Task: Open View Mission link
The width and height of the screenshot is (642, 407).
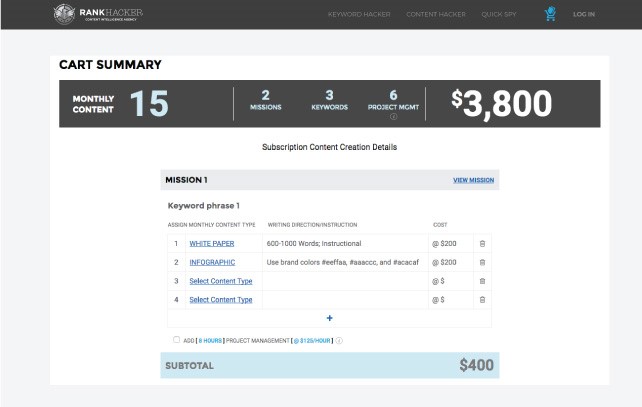Action: (473, 180)
